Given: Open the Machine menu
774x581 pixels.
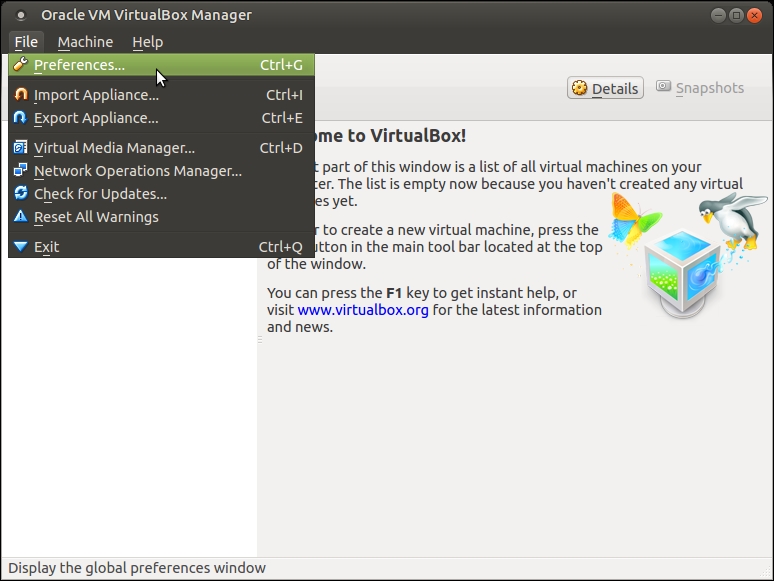Looking at the screenshot, I should (85, 42).
